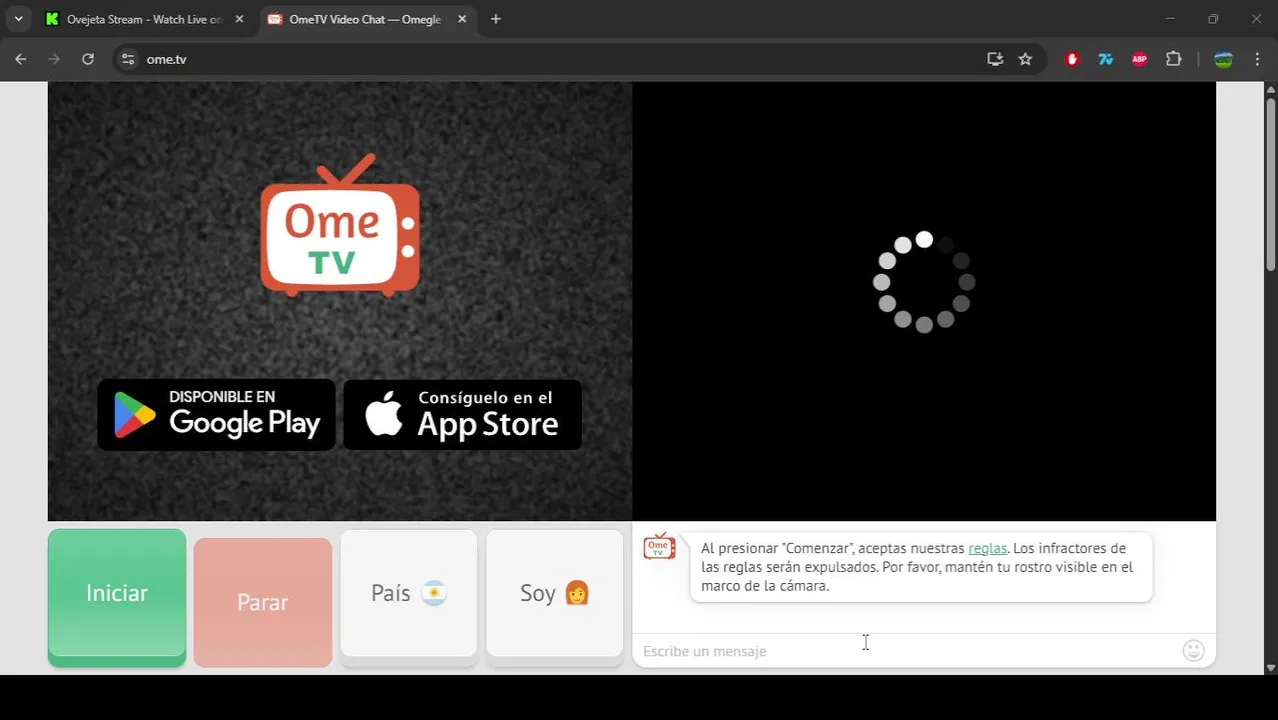Maximize the browser window

tap(1213, 19)
